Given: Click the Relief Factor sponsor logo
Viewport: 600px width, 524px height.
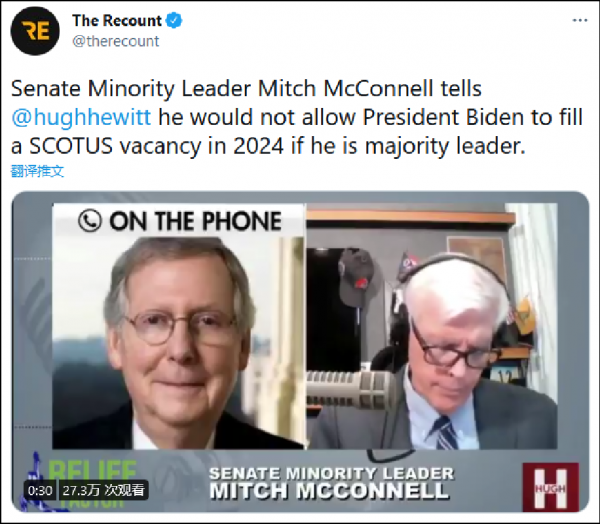Looking at the screenshot, I should pos(82,480).
